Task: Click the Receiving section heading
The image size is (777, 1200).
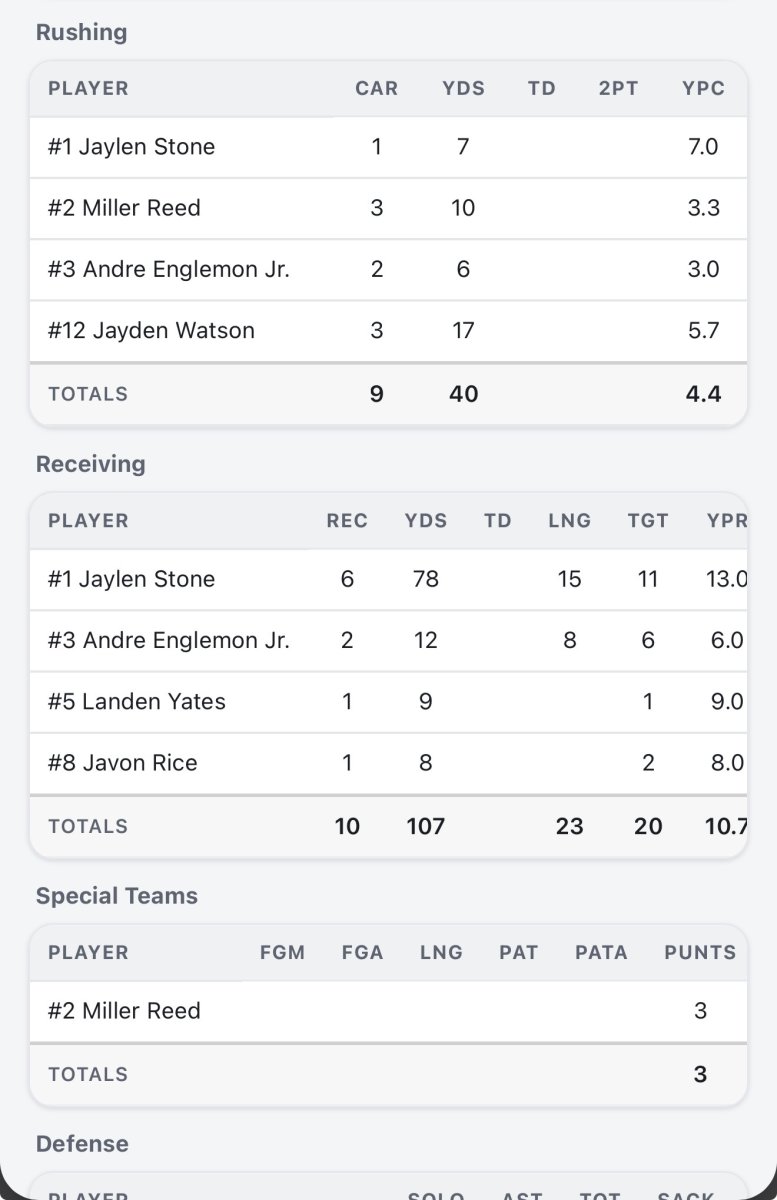Action: pos(90,464)
